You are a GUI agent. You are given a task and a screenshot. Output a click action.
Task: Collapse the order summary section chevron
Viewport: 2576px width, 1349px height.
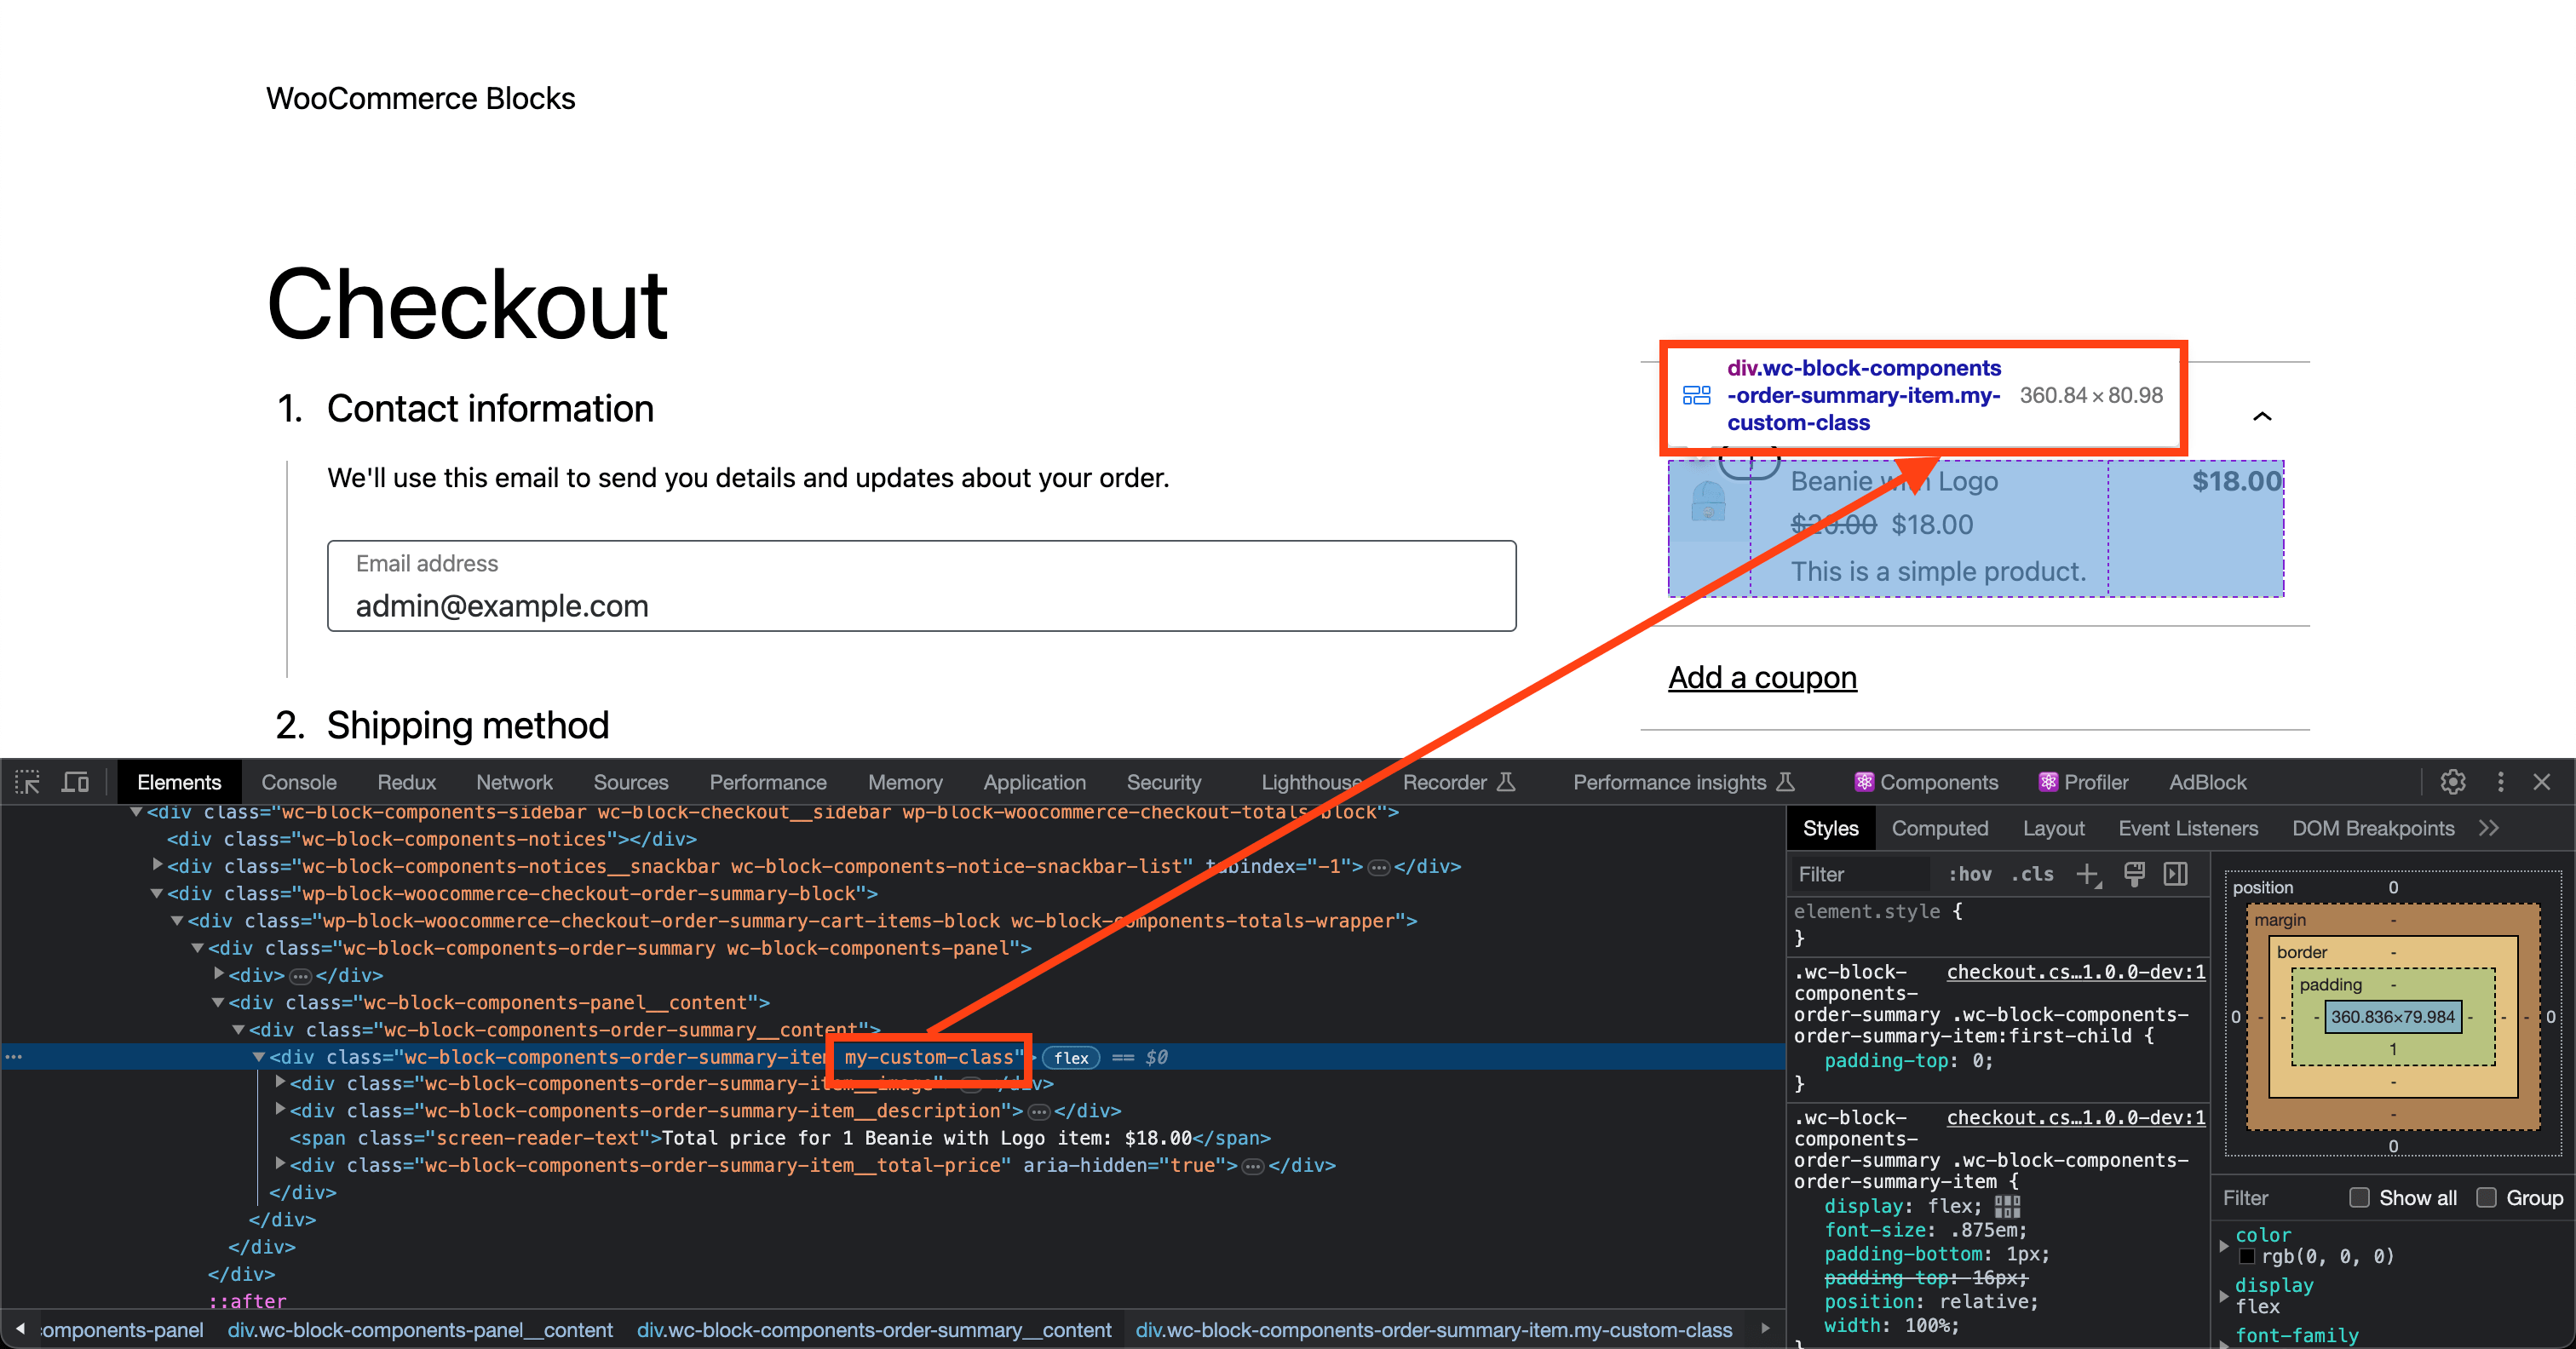(2263, 416)
